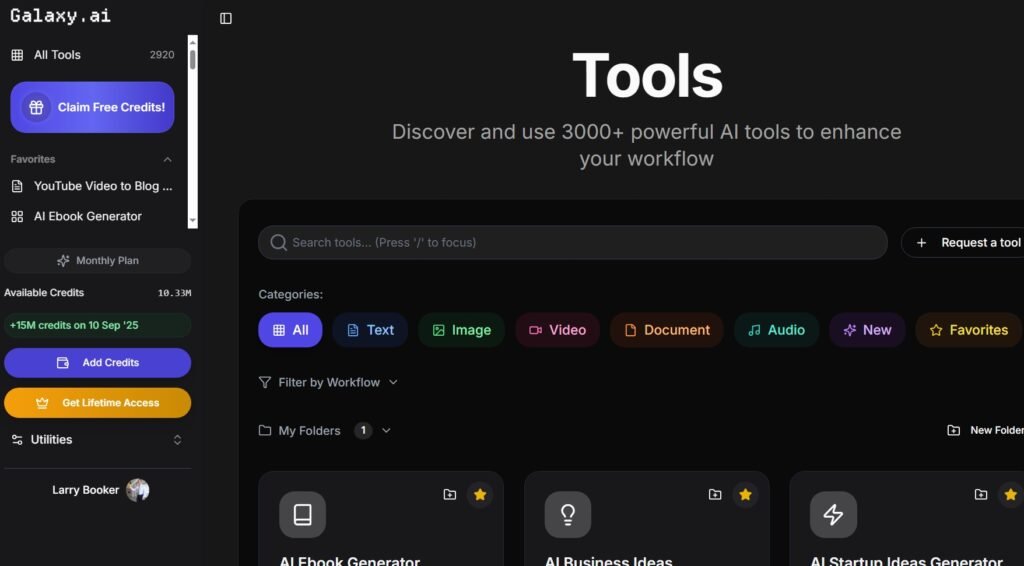1024x566 pixels.
Task: Add AI Business Ideas to folder
Action: [x=715, y=494]
